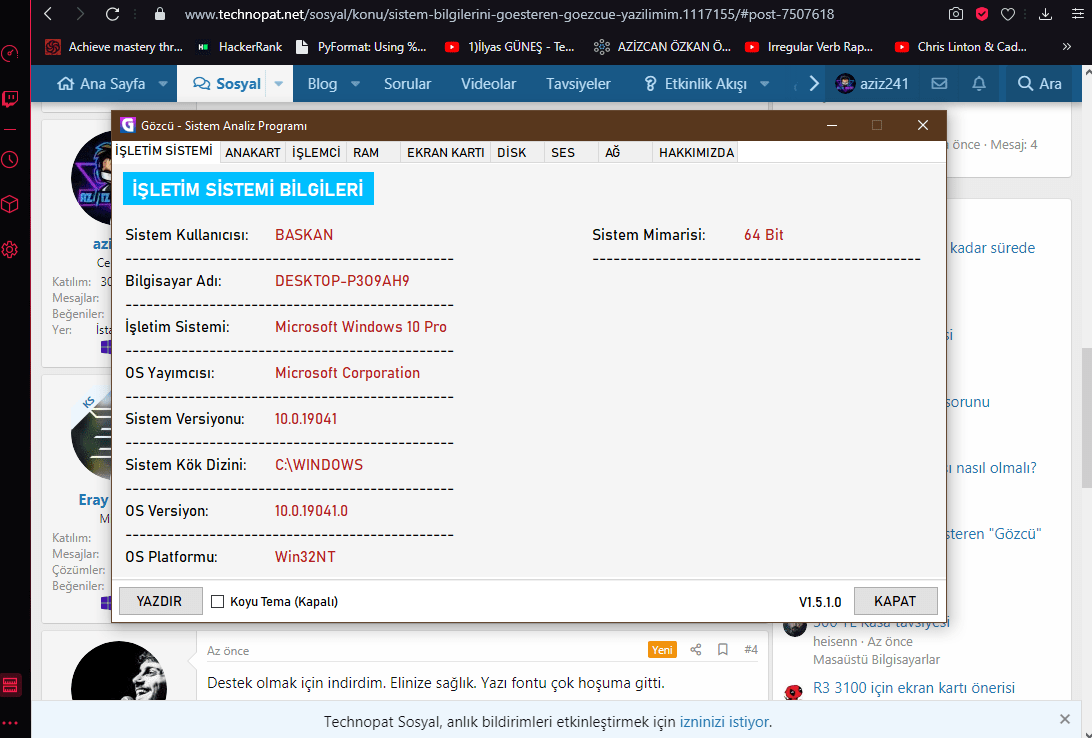Open GX Control speedometer in sidebar
Image resolution: width=1092 pixels, height=738 pixels.
coord(10,54)
